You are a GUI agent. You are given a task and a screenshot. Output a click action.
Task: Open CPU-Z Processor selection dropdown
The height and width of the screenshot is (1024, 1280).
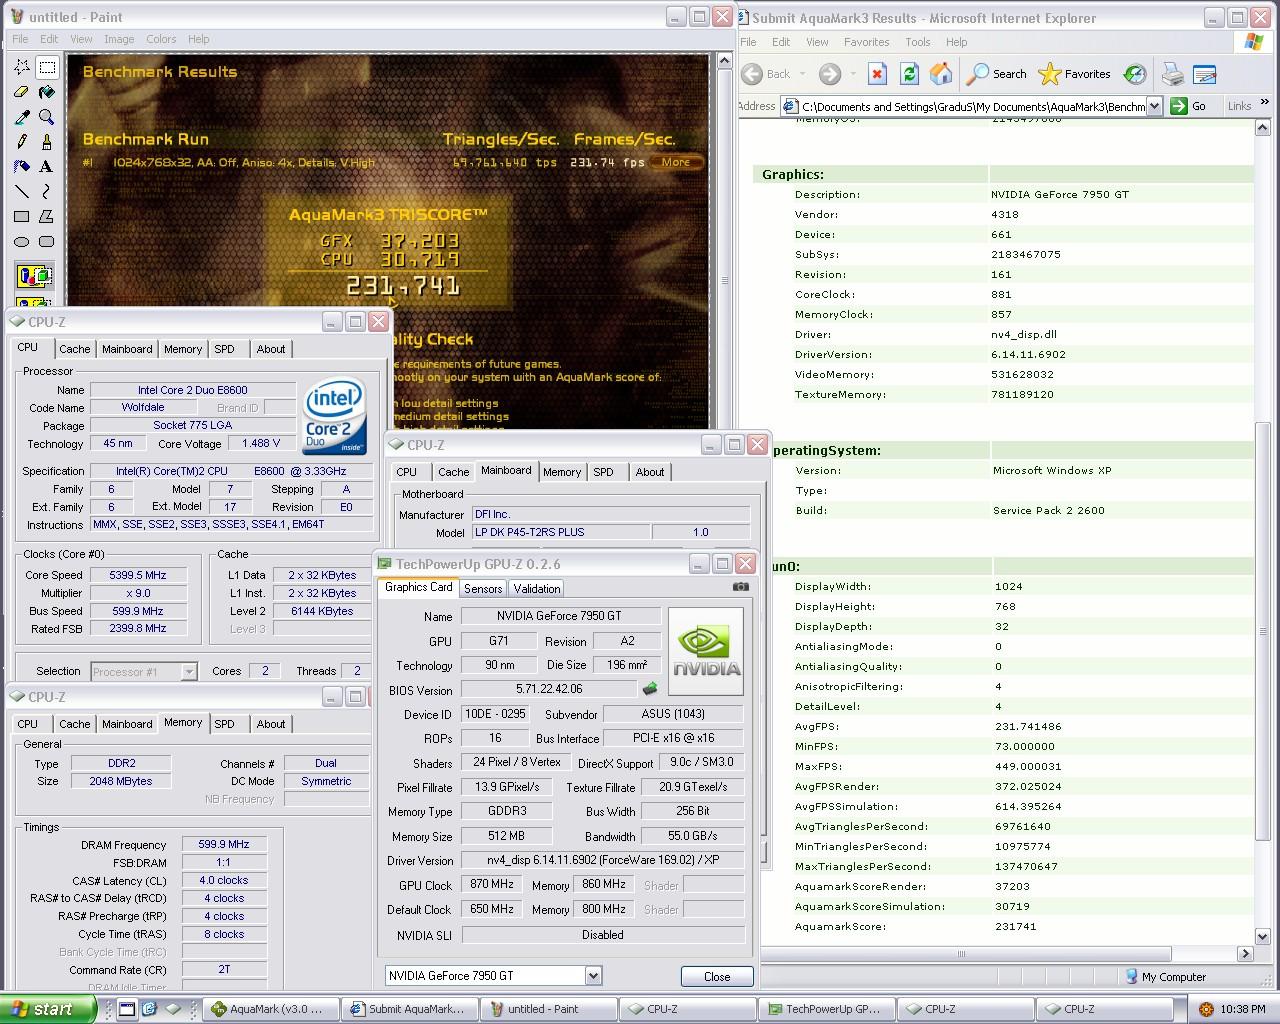click(189, 672)
